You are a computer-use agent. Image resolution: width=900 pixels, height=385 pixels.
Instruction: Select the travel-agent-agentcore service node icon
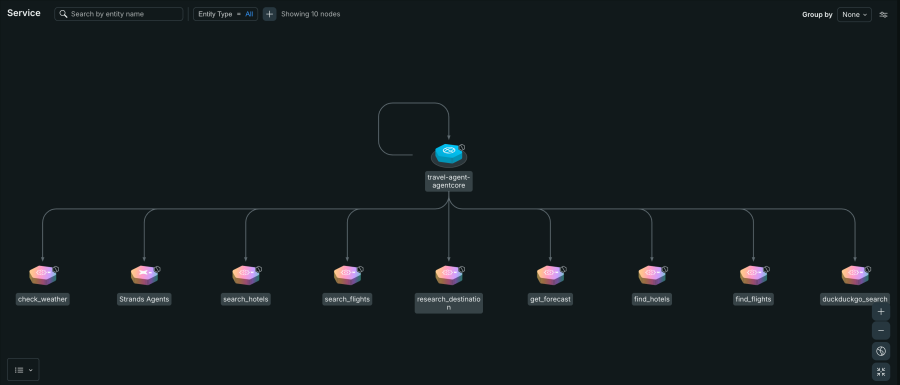pyautogui.click(x=448, y=155)
